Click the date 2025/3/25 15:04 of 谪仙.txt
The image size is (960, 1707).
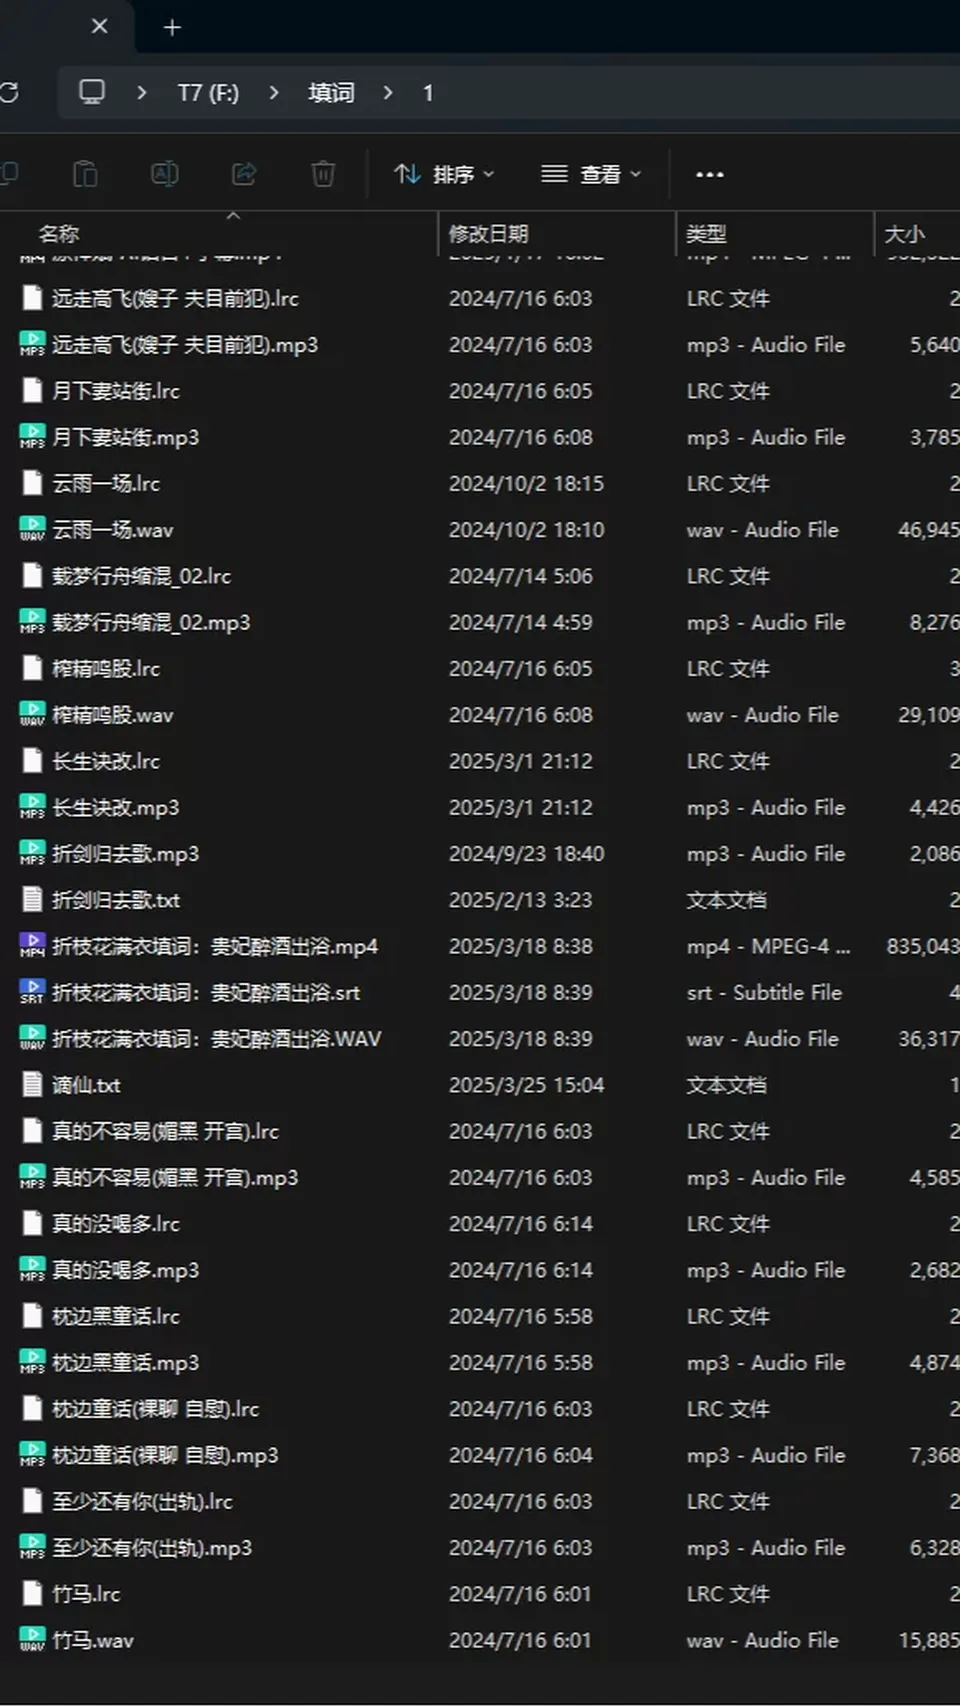(526, 1085)
